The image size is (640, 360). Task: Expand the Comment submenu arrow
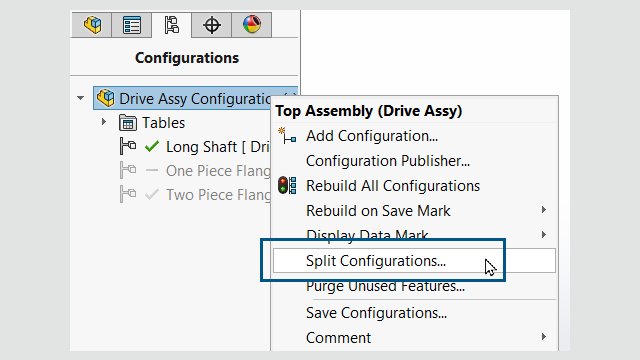(x=544, y=337)
